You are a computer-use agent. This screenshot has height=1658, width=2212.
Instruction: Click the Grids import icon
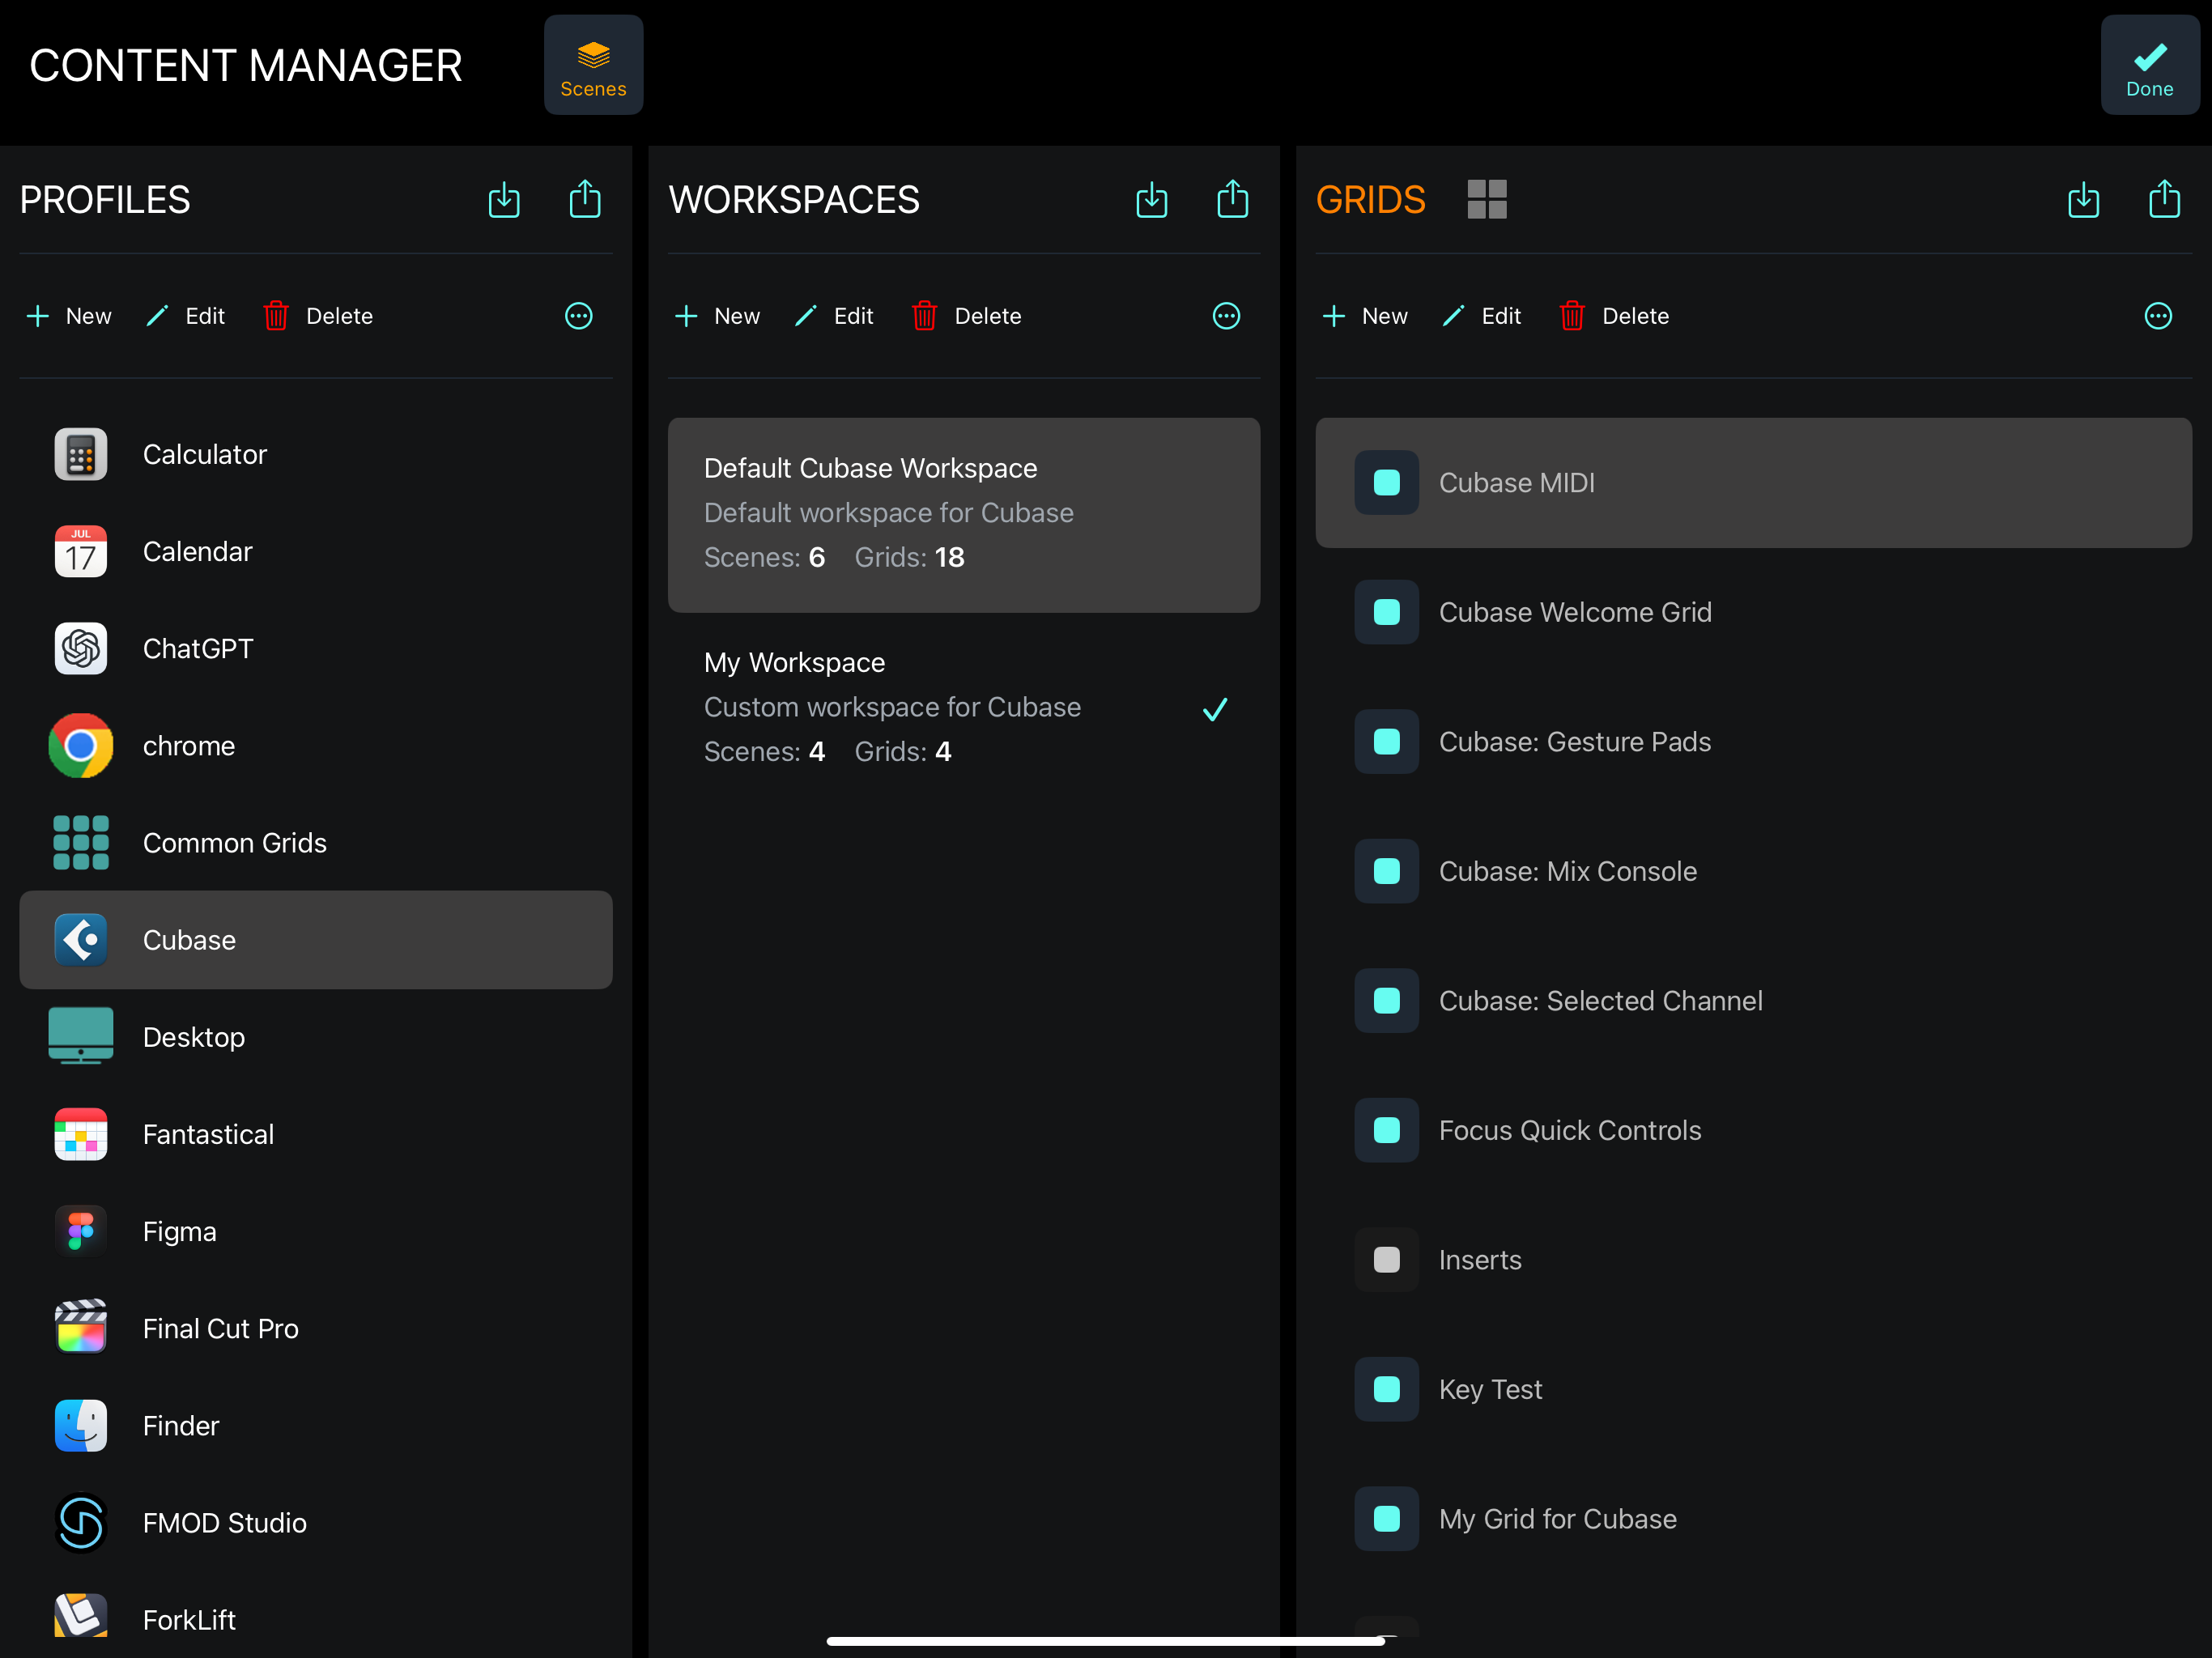2083,200
